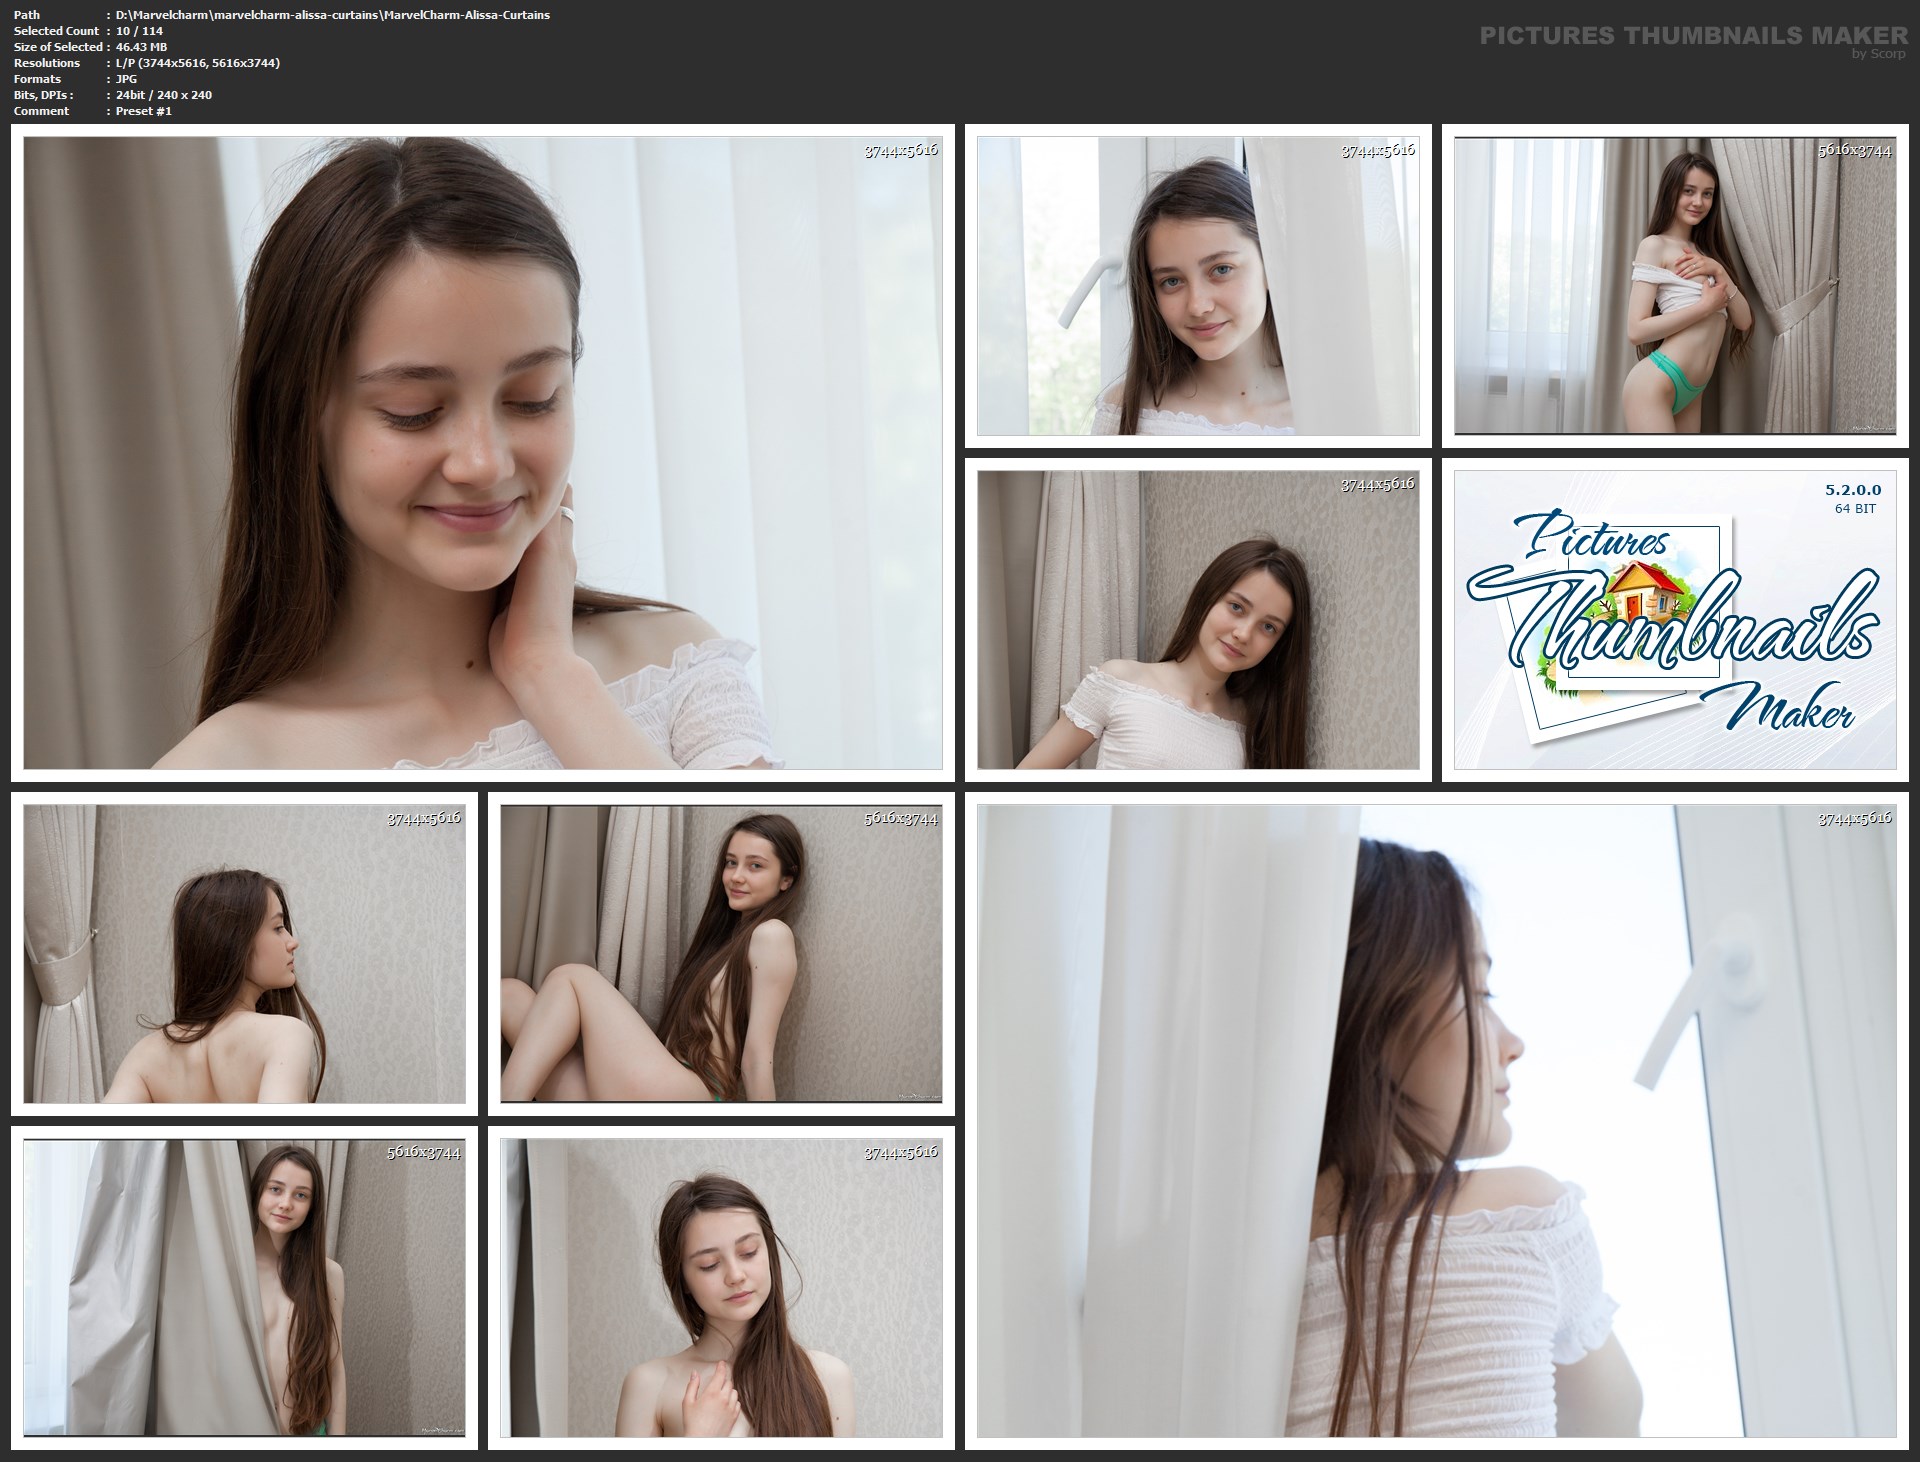The image size is (1920, 1462).
Task: Click the Selected Count 10 / 114 value
Action: point(139,31)
